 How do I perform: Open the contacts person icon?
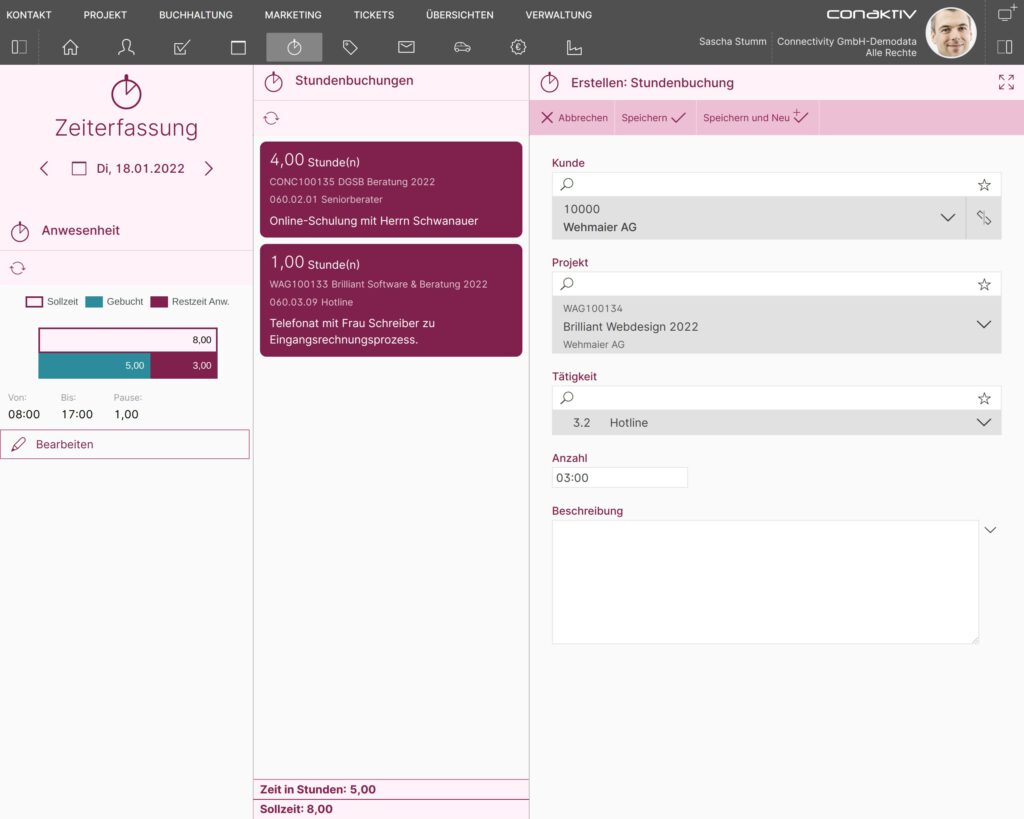126,47
